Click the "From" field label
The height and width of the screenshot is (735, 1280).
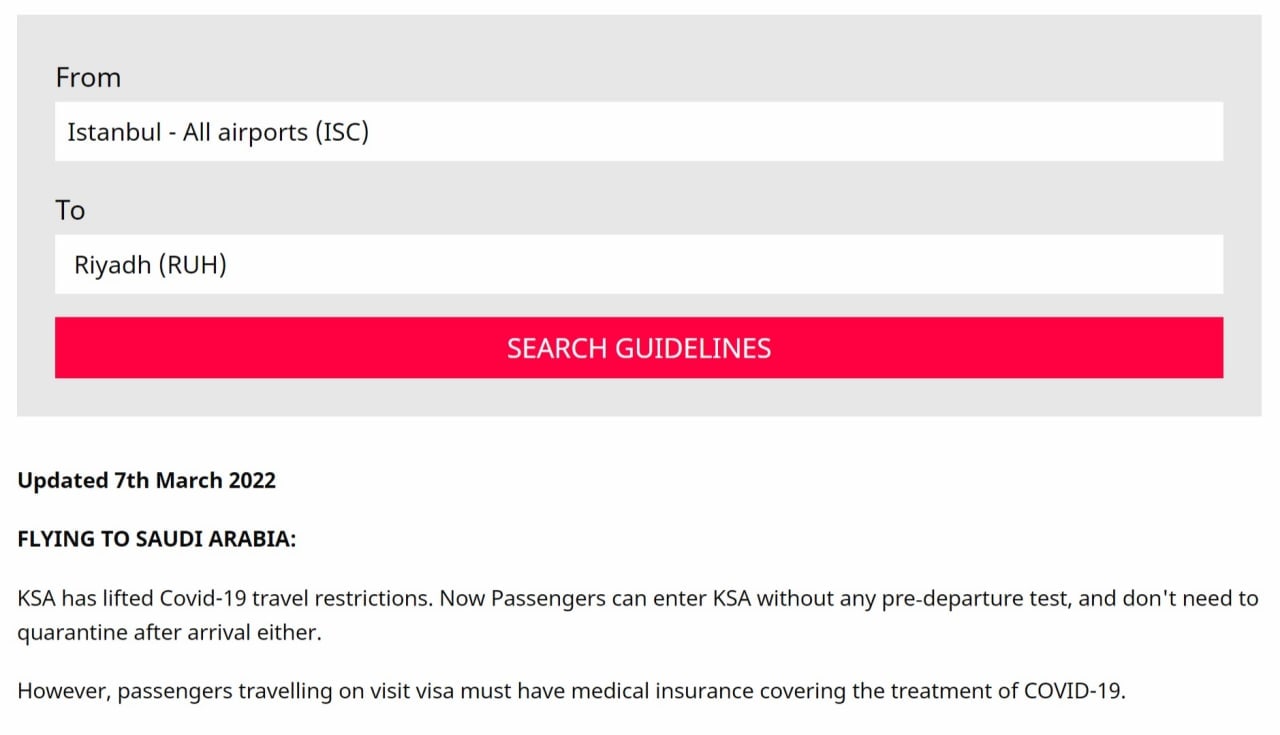pyautogui.click(x=88, y=77)
